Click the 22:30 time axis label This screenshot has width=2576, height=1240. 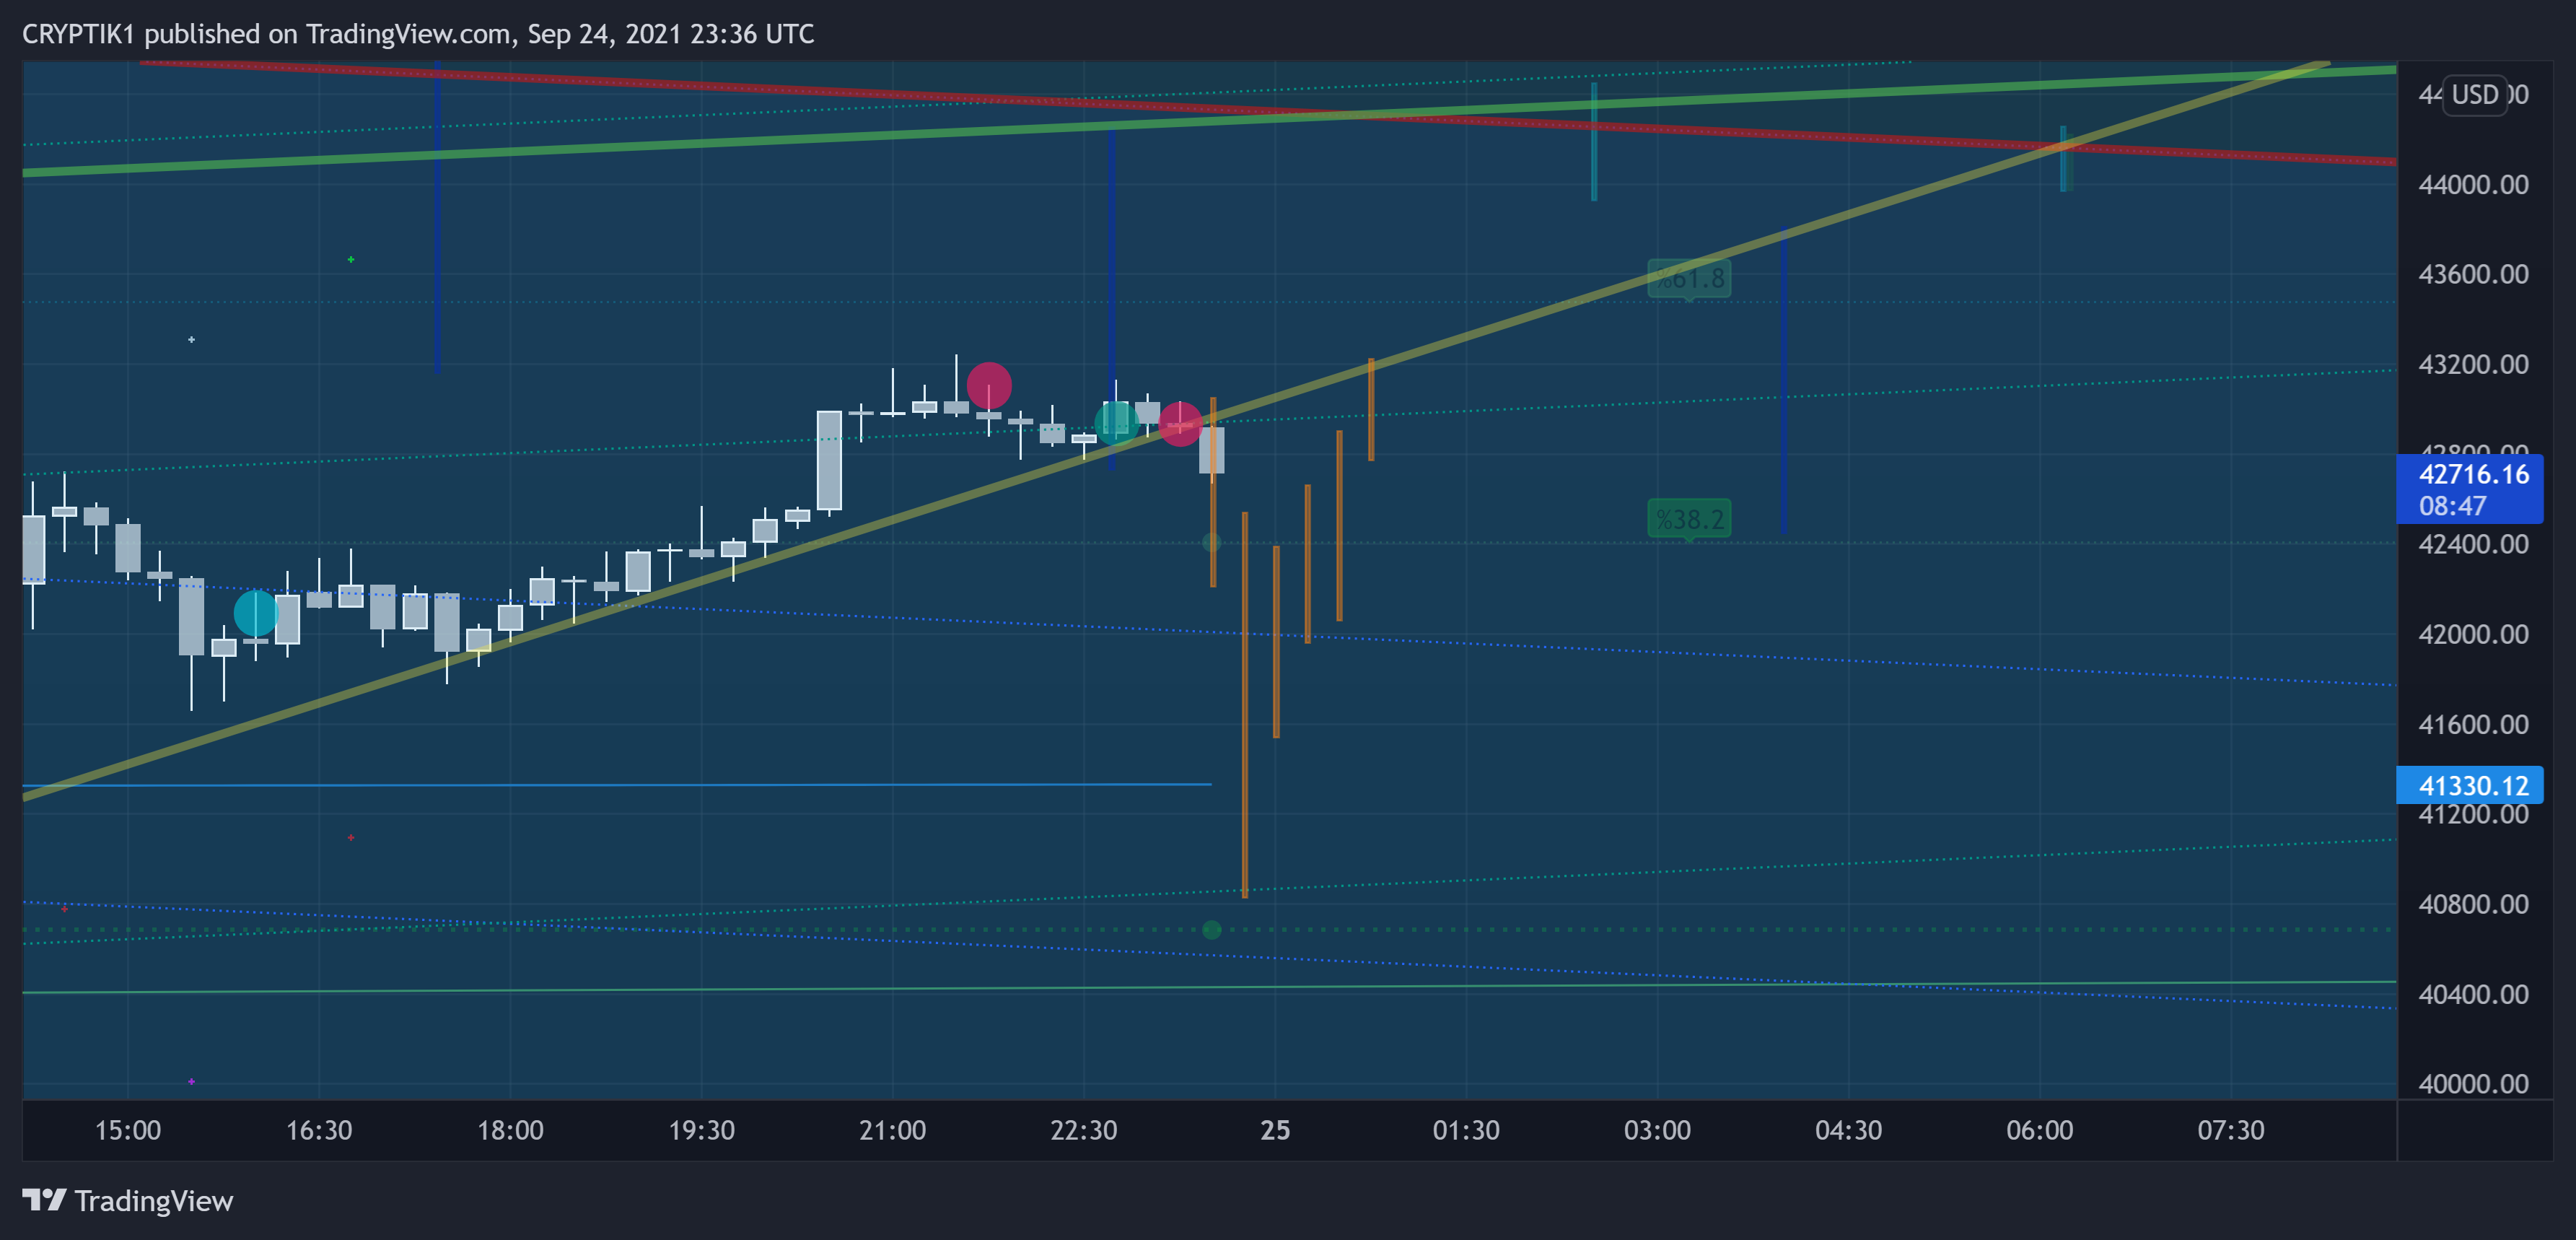click(x=1083, y=1130)
